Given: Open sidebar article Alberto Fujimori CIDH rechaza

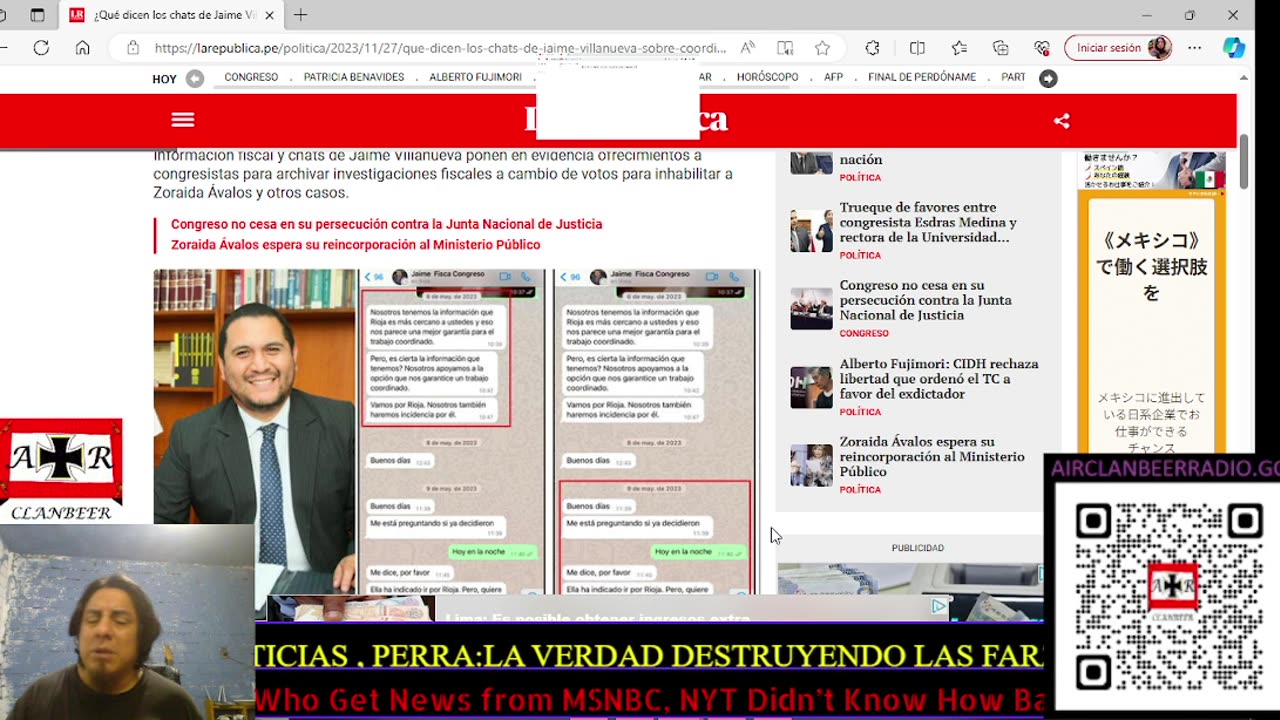Looking at the screenshot, I should (x=939, y=379).
